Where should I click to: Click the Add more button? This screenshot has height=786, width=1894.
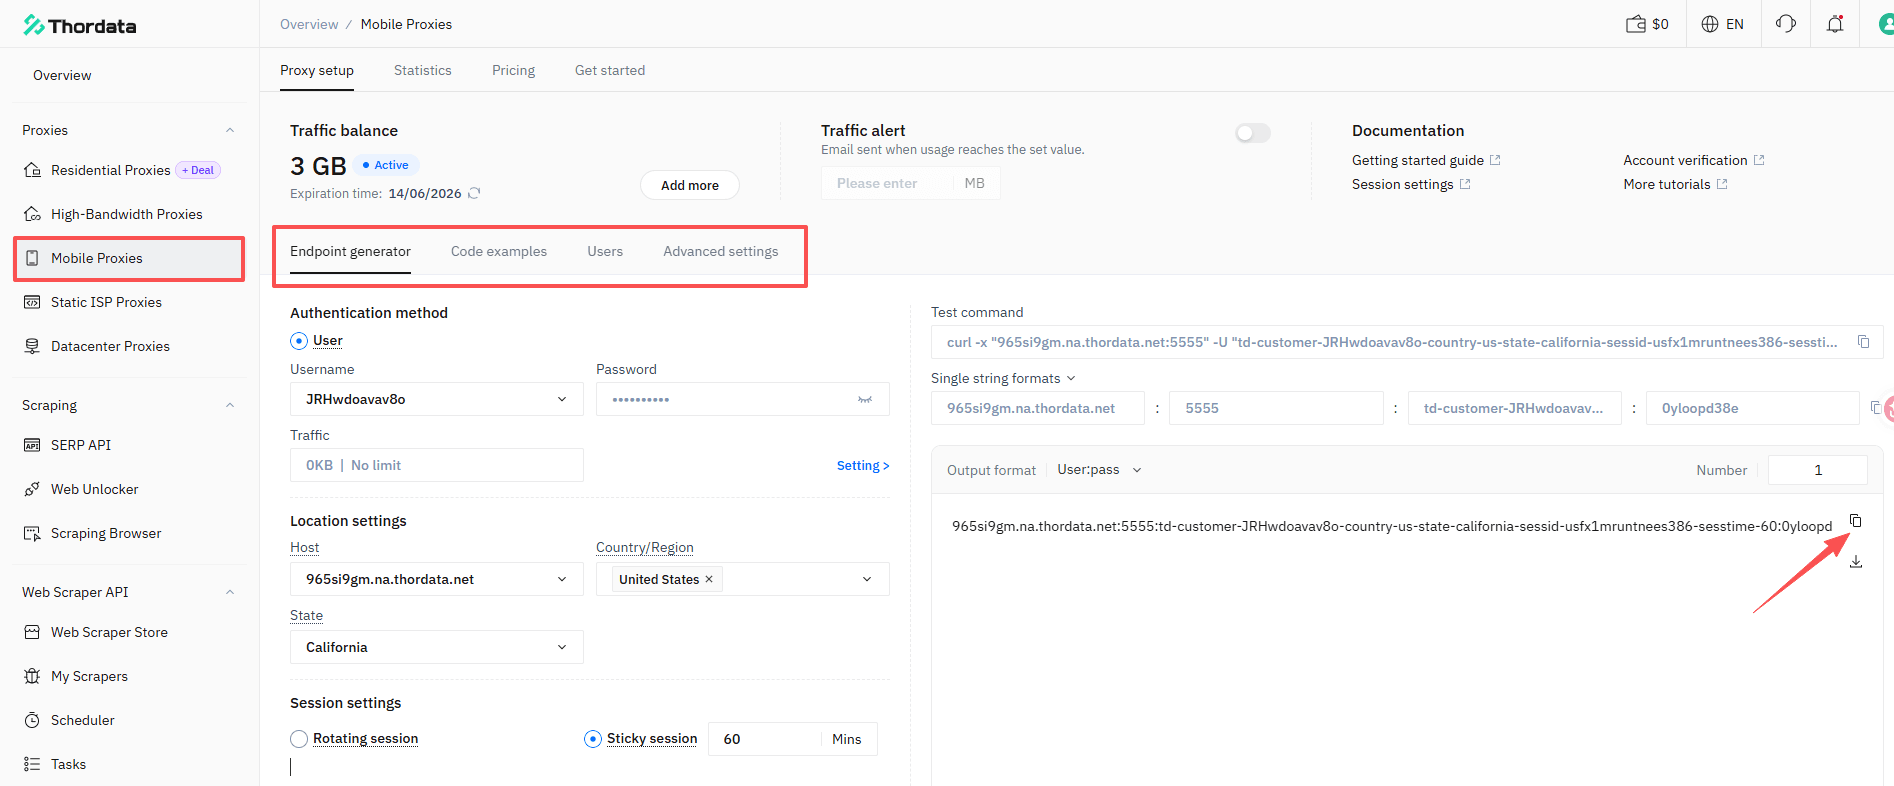click(690, 185)
